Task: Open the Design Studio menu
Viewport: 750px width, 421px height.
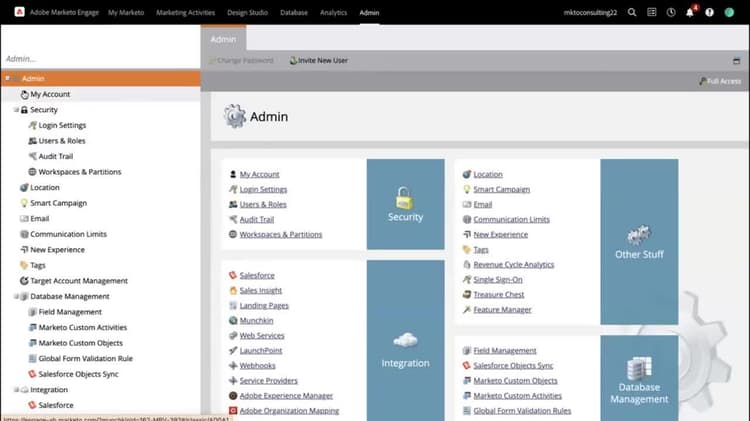Action: 247,12
